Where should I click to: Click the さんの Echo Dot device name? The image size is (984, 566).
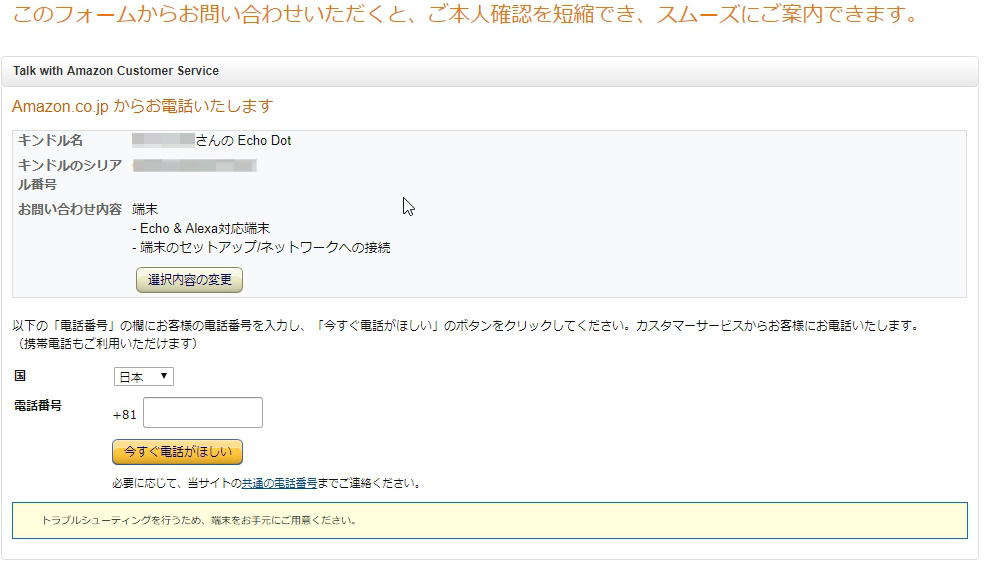(x=243, y=141)
